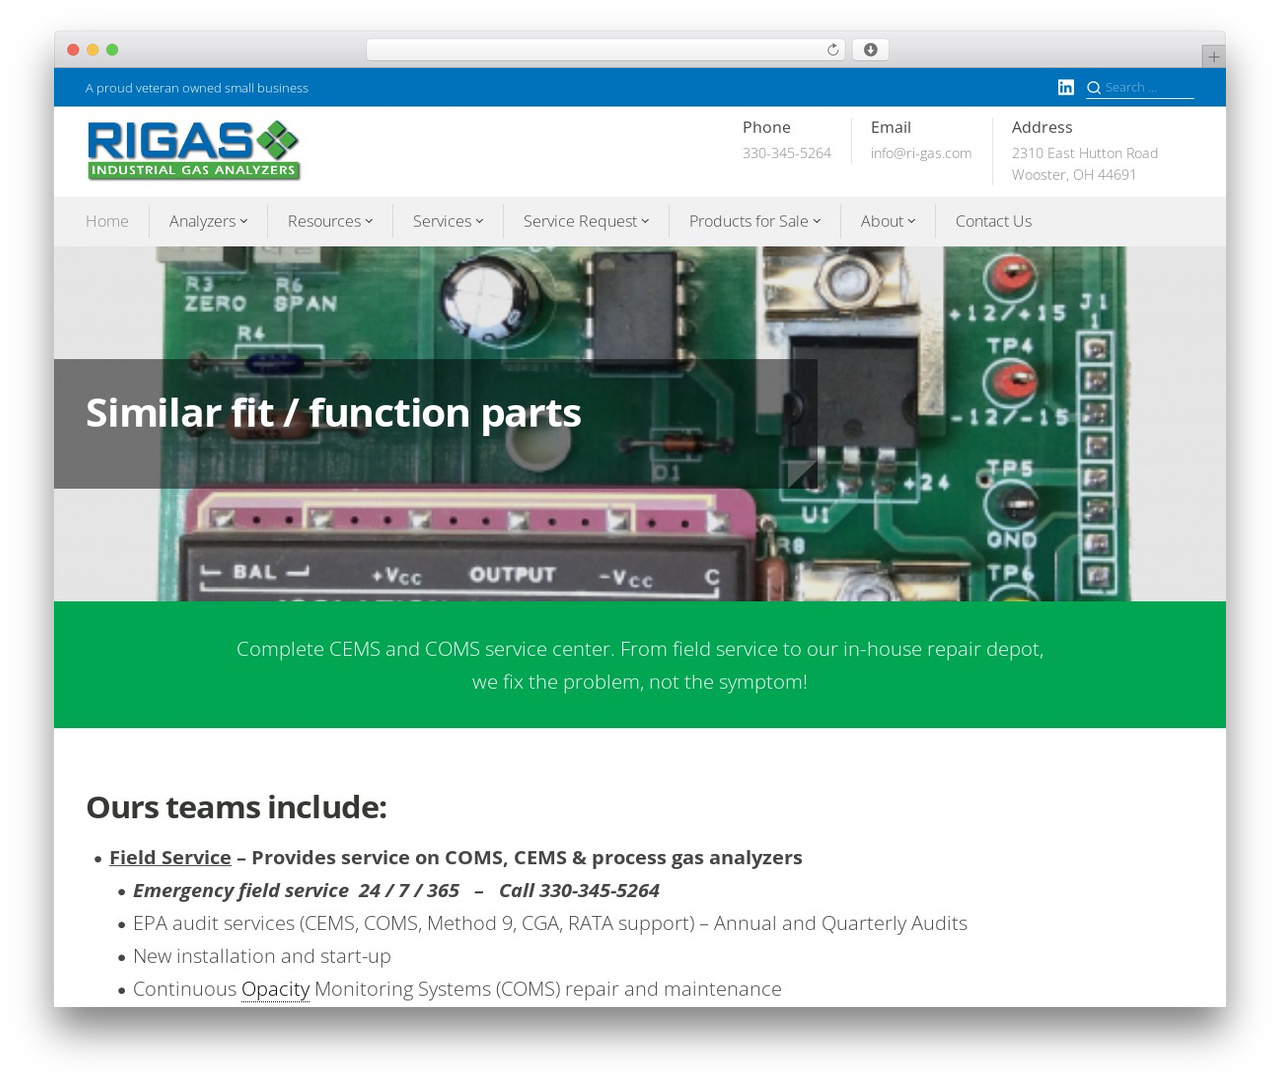Go to the Home menu item
Viewport: 1280px width, 1084px height.
point(107,221)
